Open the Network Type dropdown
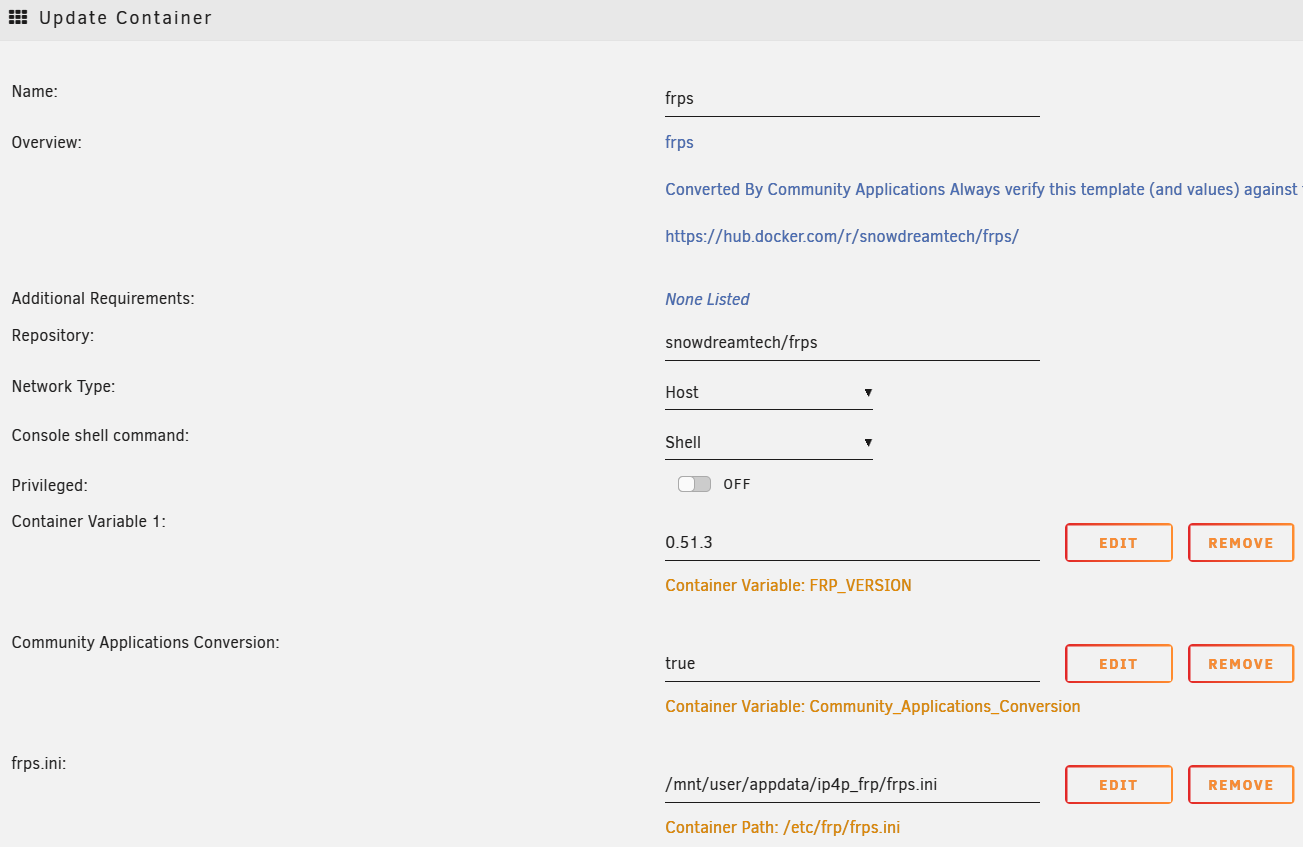 pos(768,392)
